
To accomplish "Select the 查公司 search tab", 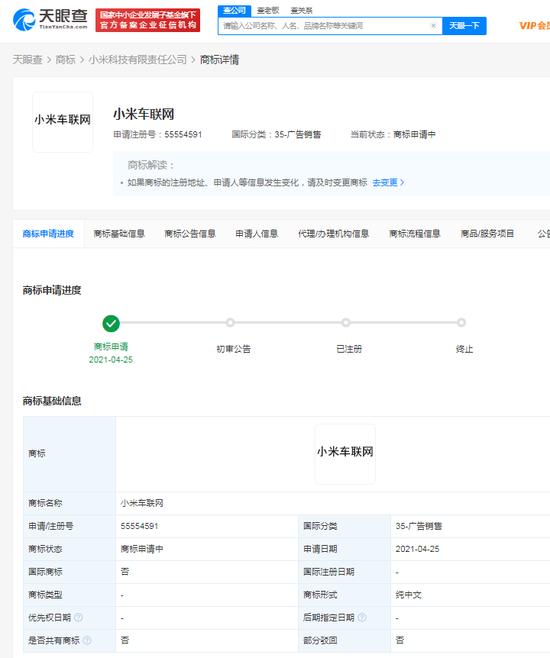I will coord(235,10).
